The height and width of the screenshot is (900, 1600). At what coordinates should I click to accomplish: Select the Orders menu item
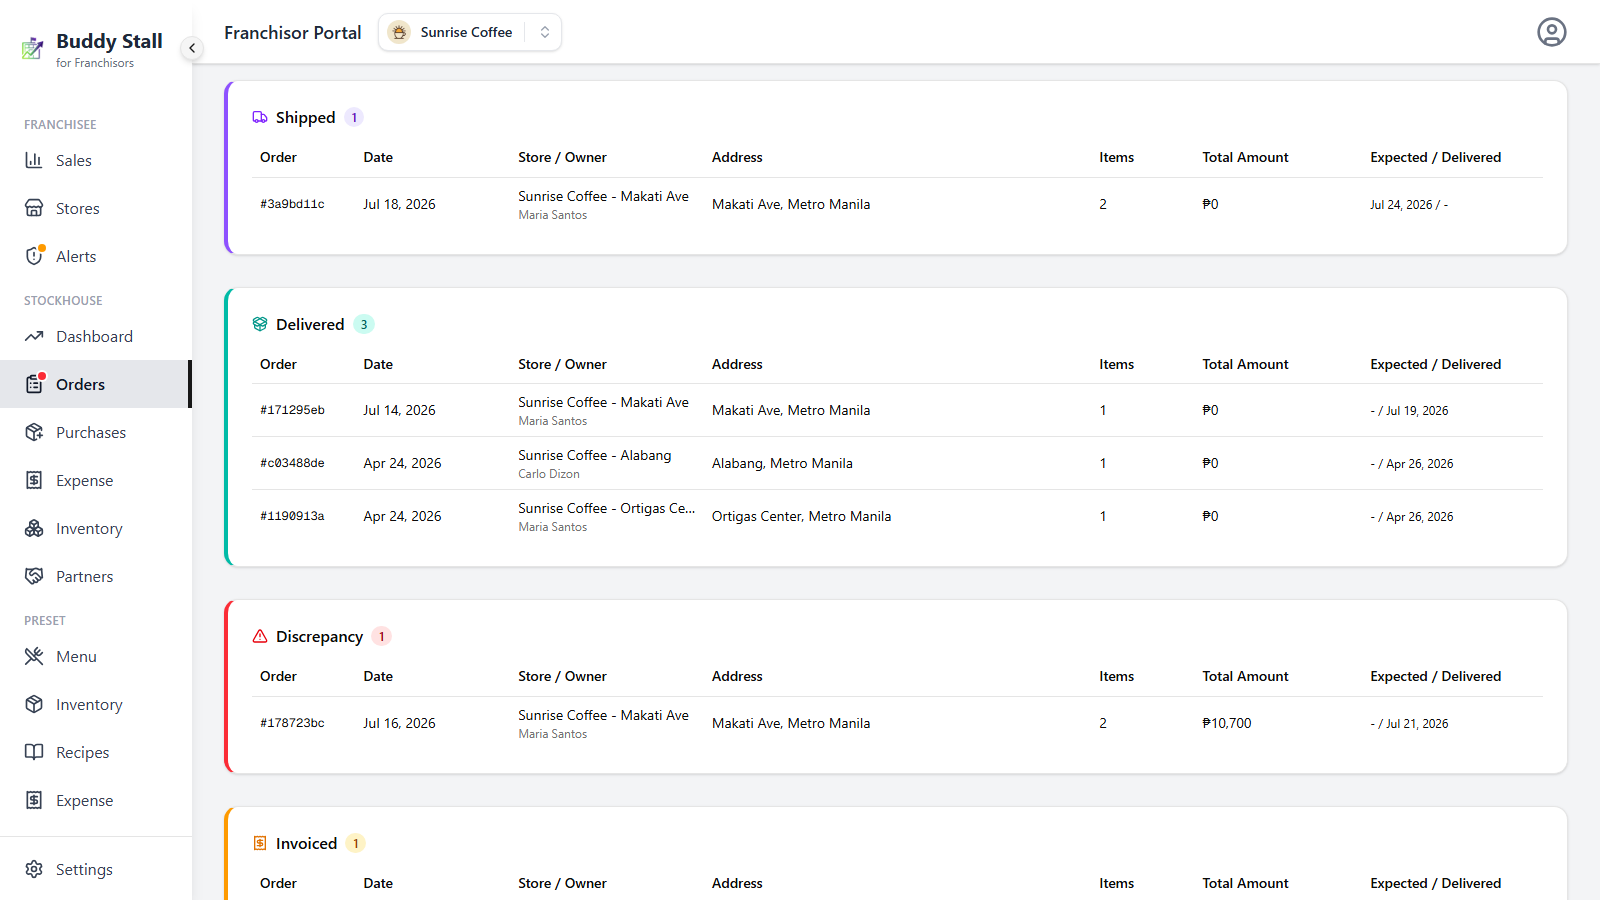coord(96,384)
